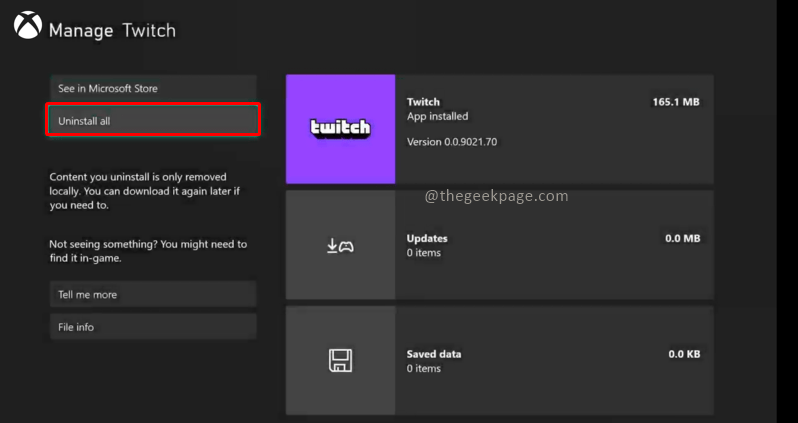Click the thegeekpage.com watermark text

(x=496, y=196)
